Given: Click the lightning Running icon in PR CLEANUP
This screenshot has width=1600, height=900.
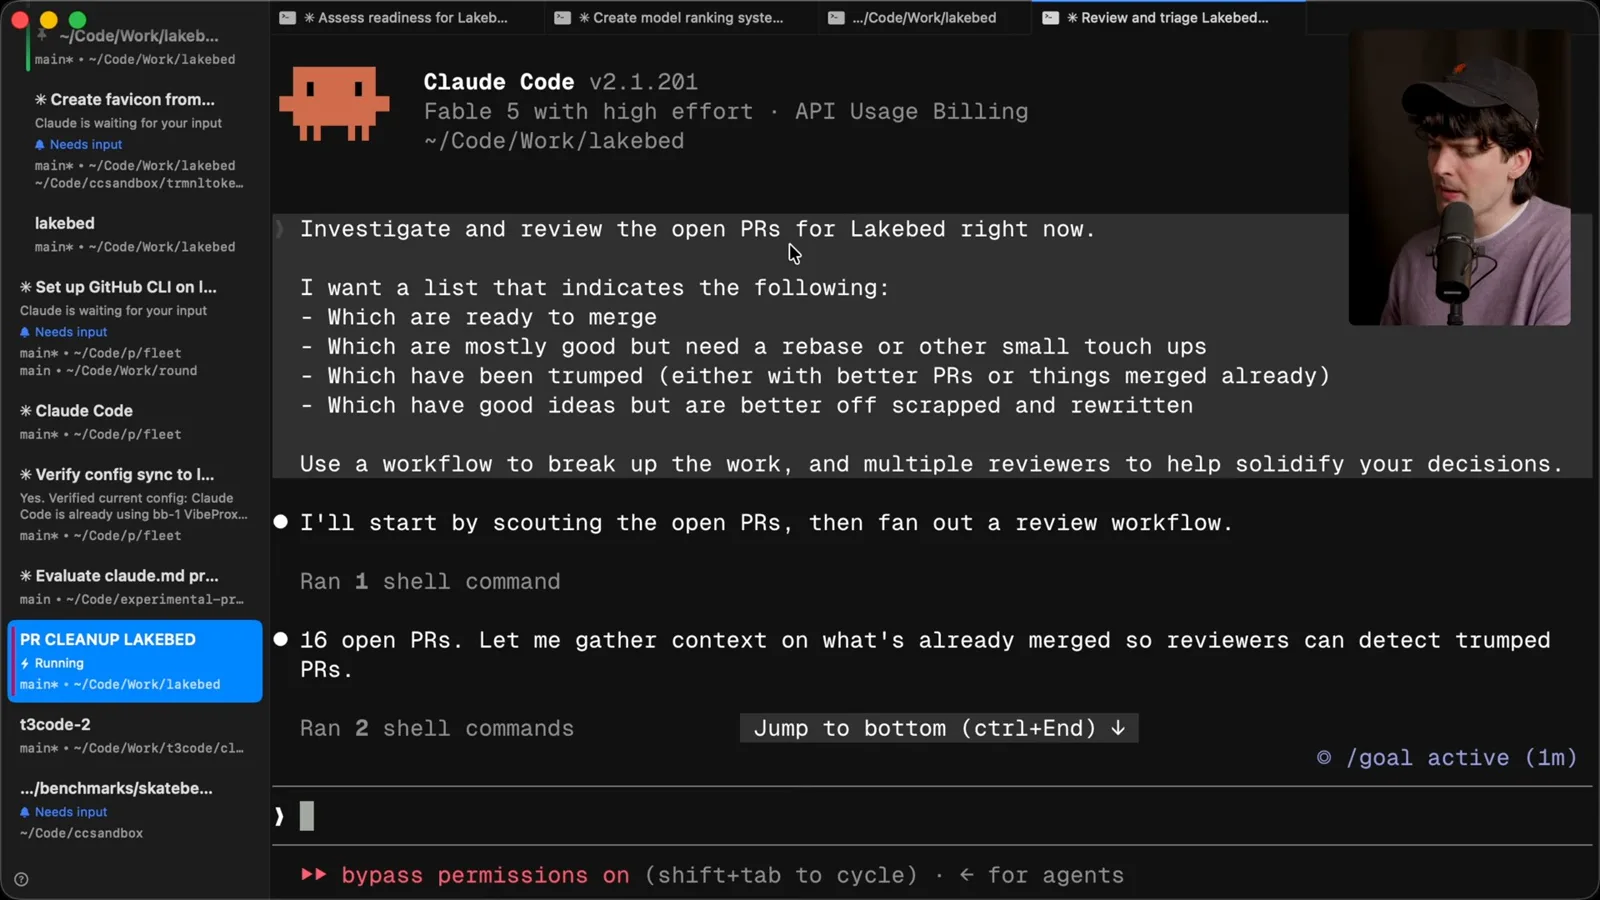Looking at the screenshot, I should pyautogui.click(x=25, y=664).
